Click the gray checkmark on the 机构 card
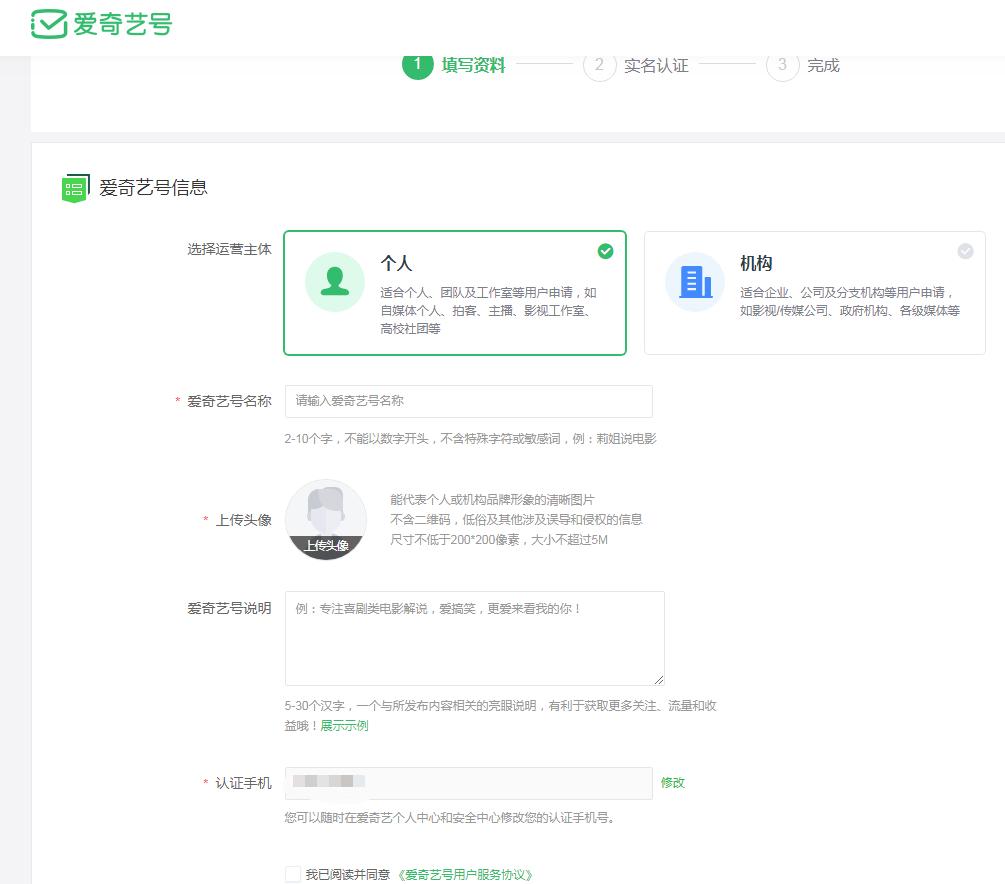The height and width of the screenshot is (884, 1005). point(963,252)
